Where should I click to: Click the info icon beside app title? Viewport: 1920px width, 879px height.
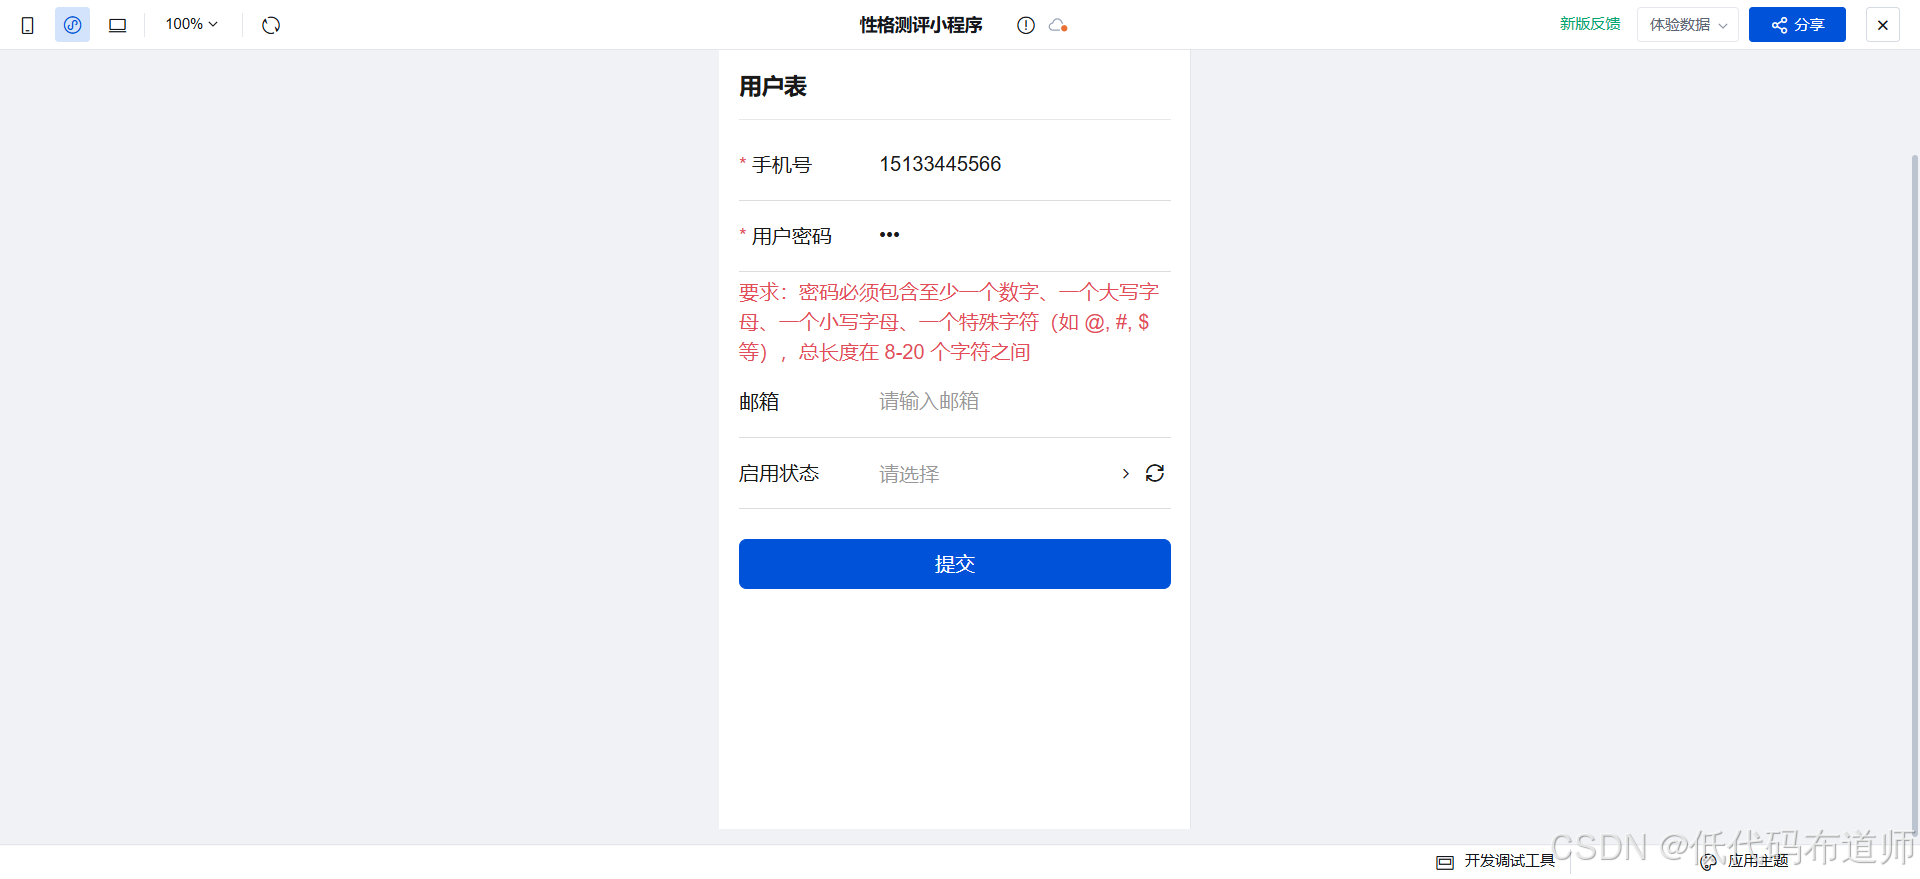[1026, 25]
